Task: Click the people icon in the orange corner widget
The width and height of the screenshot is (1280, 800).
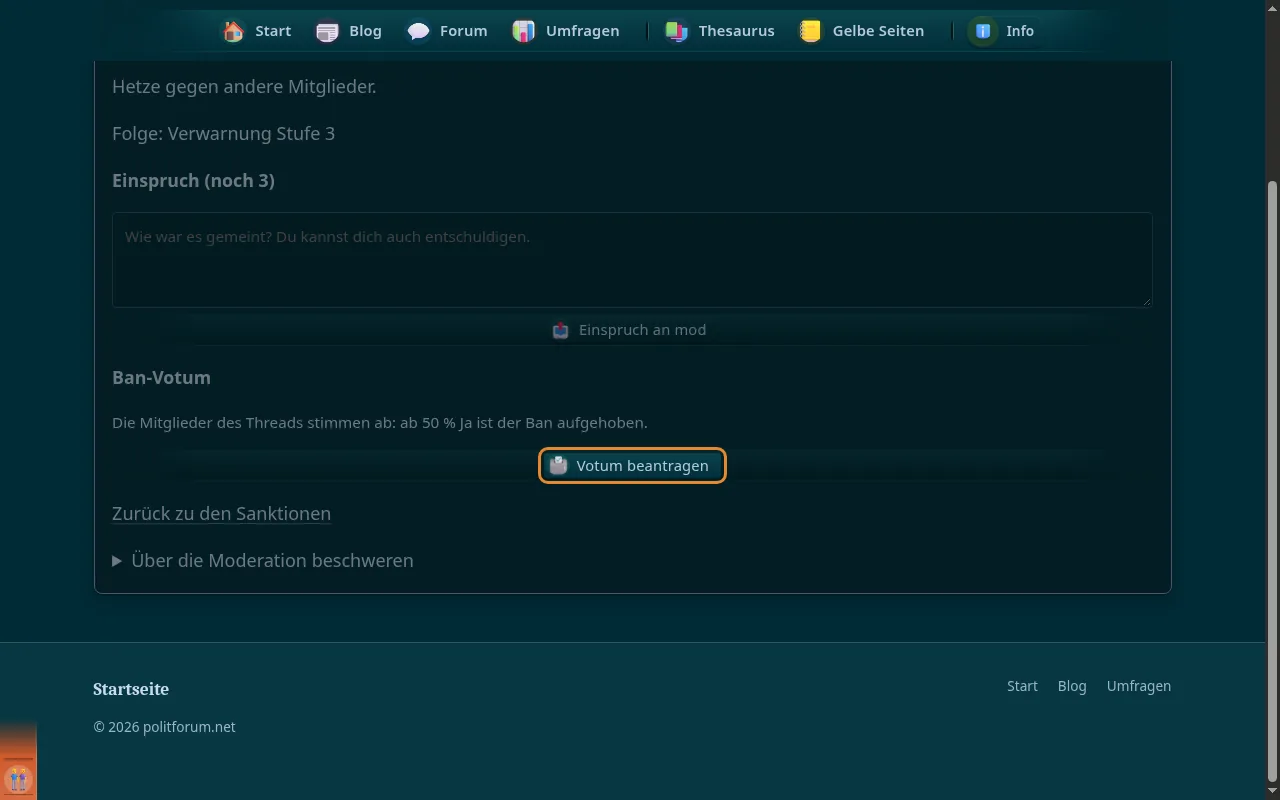Action: [x=18, y=779]
